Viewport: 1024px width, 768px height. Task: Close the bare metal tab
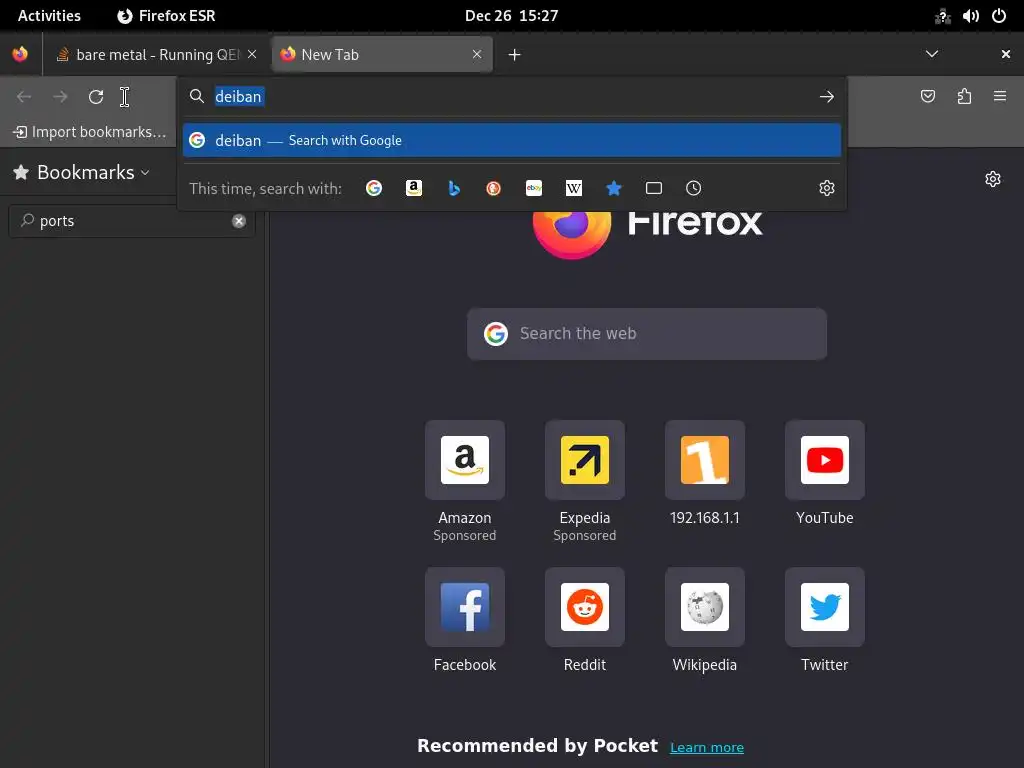coord(252,54)
